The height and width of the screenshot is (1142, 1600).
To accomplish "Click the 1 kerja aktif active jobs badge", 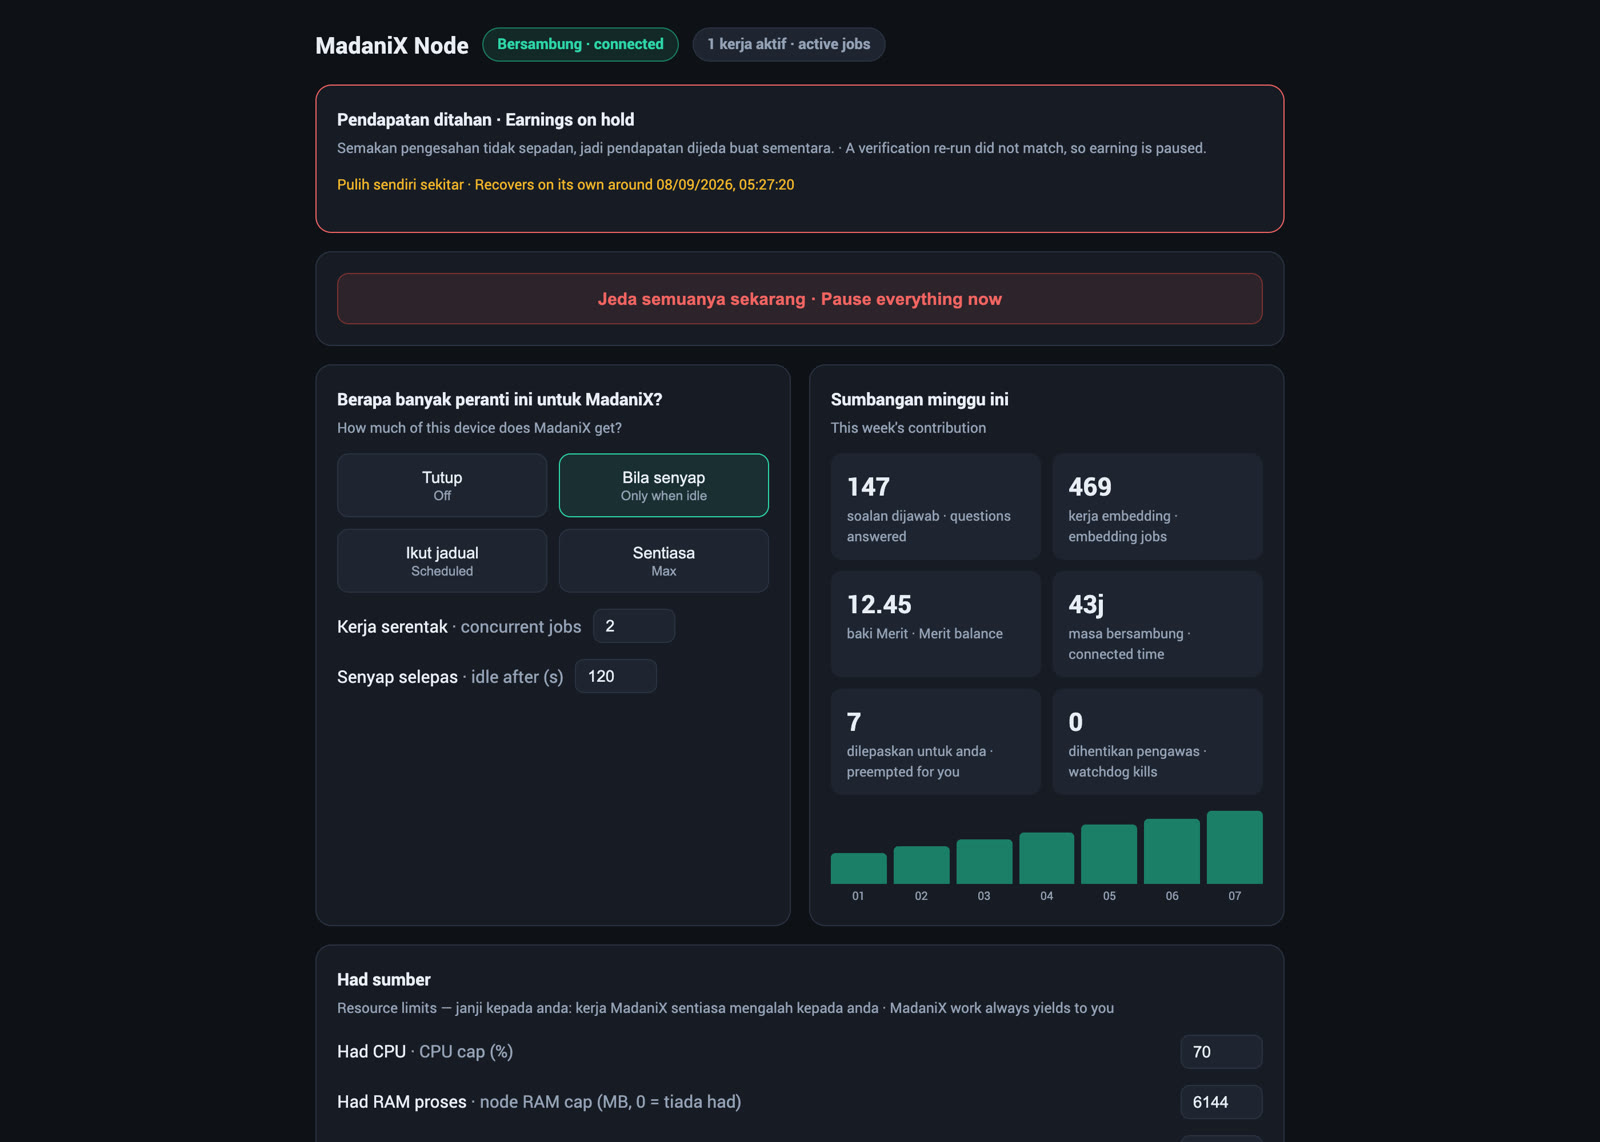I will coord(789,44).
